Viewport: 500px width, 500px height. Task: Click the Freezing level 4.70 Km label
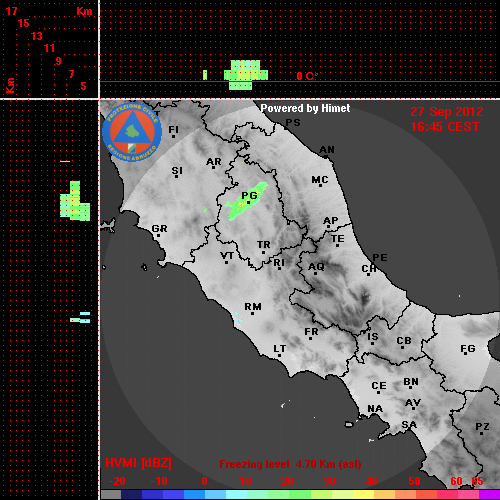pyautogui.click(x=290, y=464)
